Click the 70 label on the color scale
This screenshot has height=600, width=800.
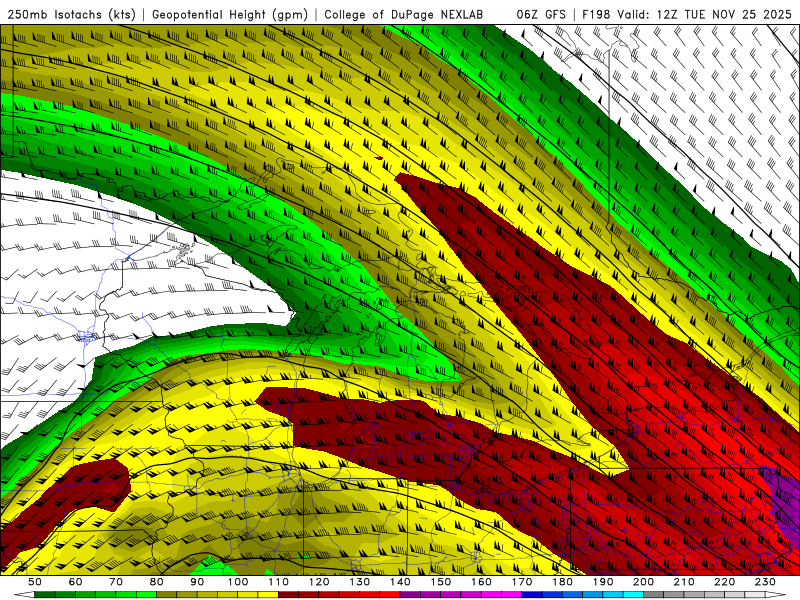coord(116,582)
